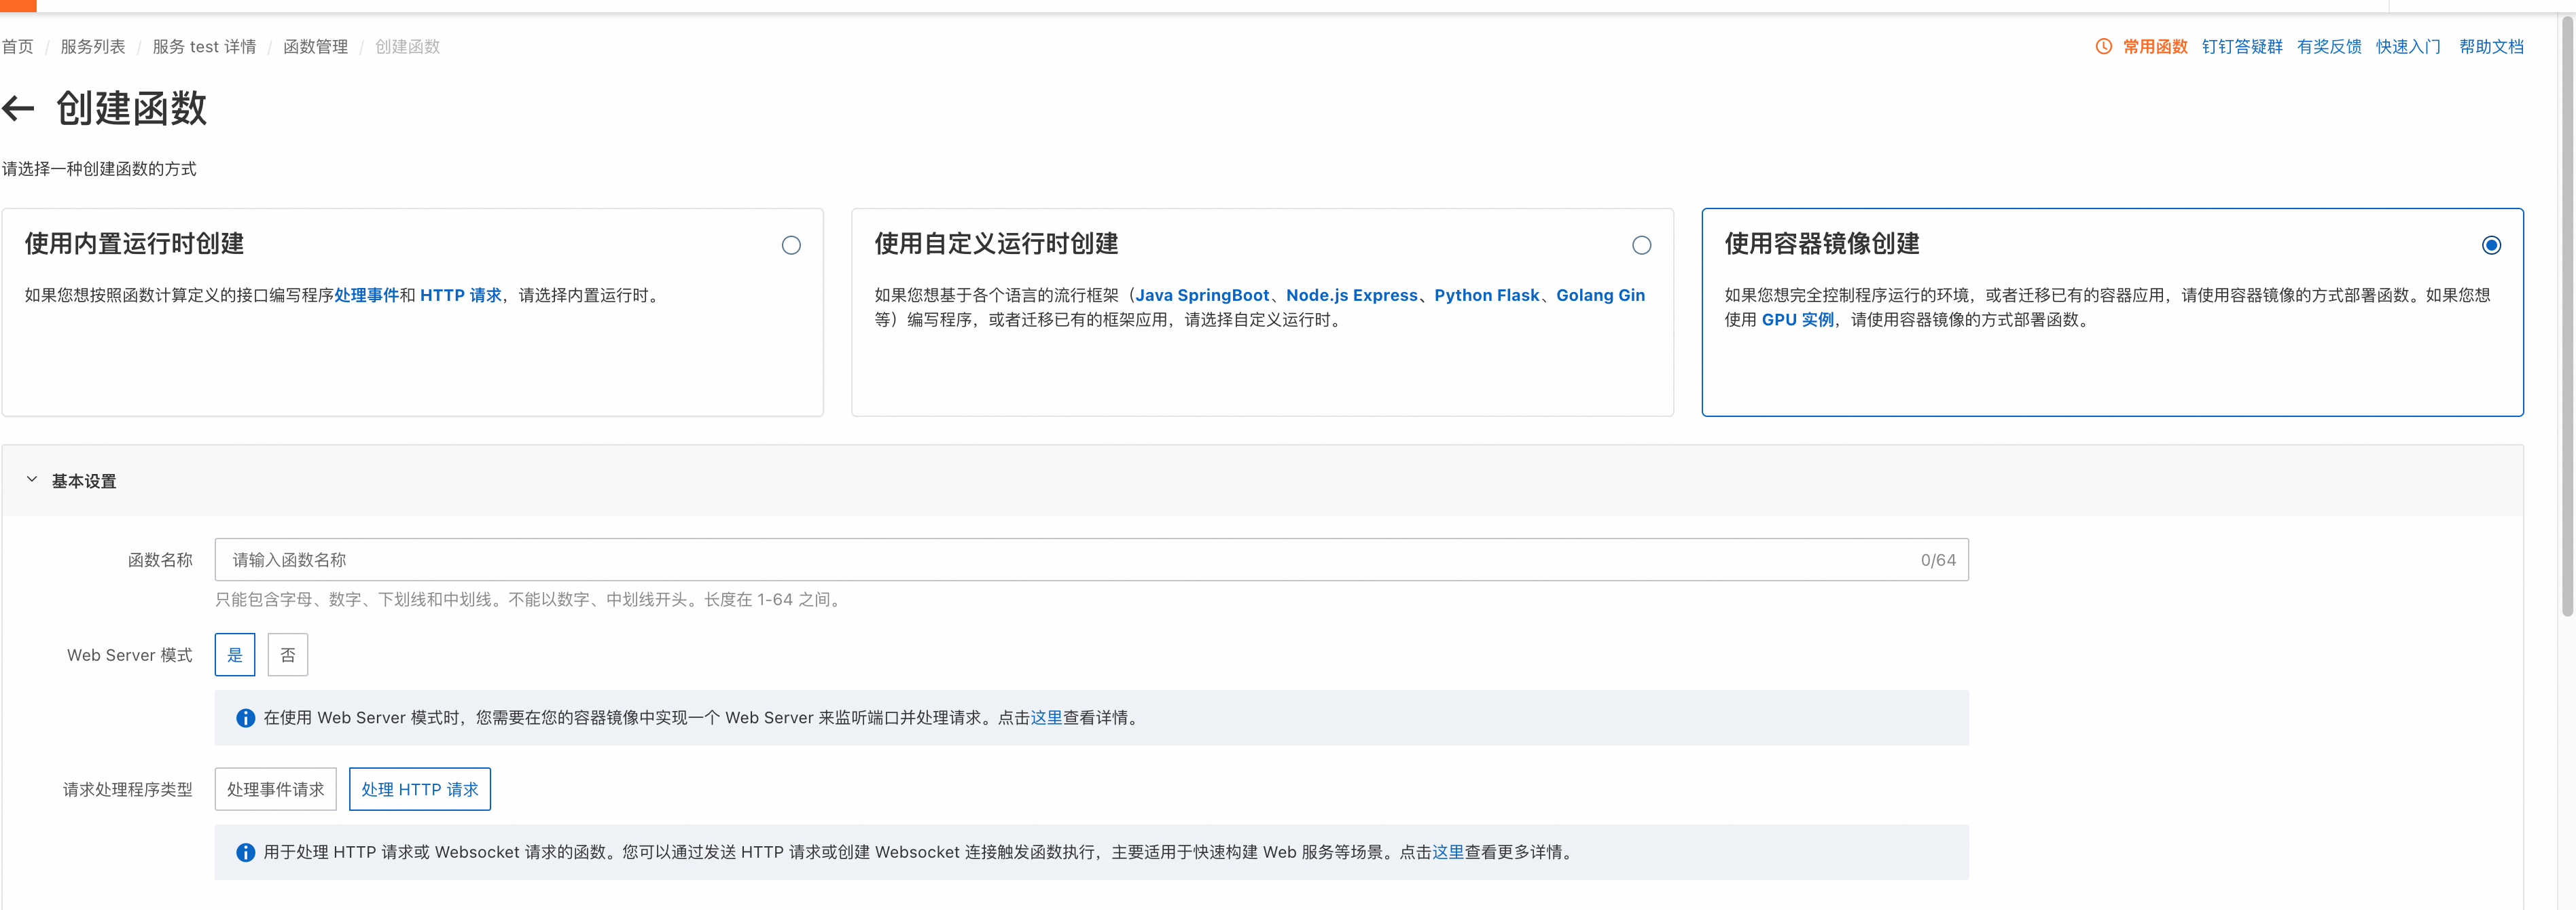2576x910 pixels.
Task: Click the Web Server 模式 label
Action: 130,655
